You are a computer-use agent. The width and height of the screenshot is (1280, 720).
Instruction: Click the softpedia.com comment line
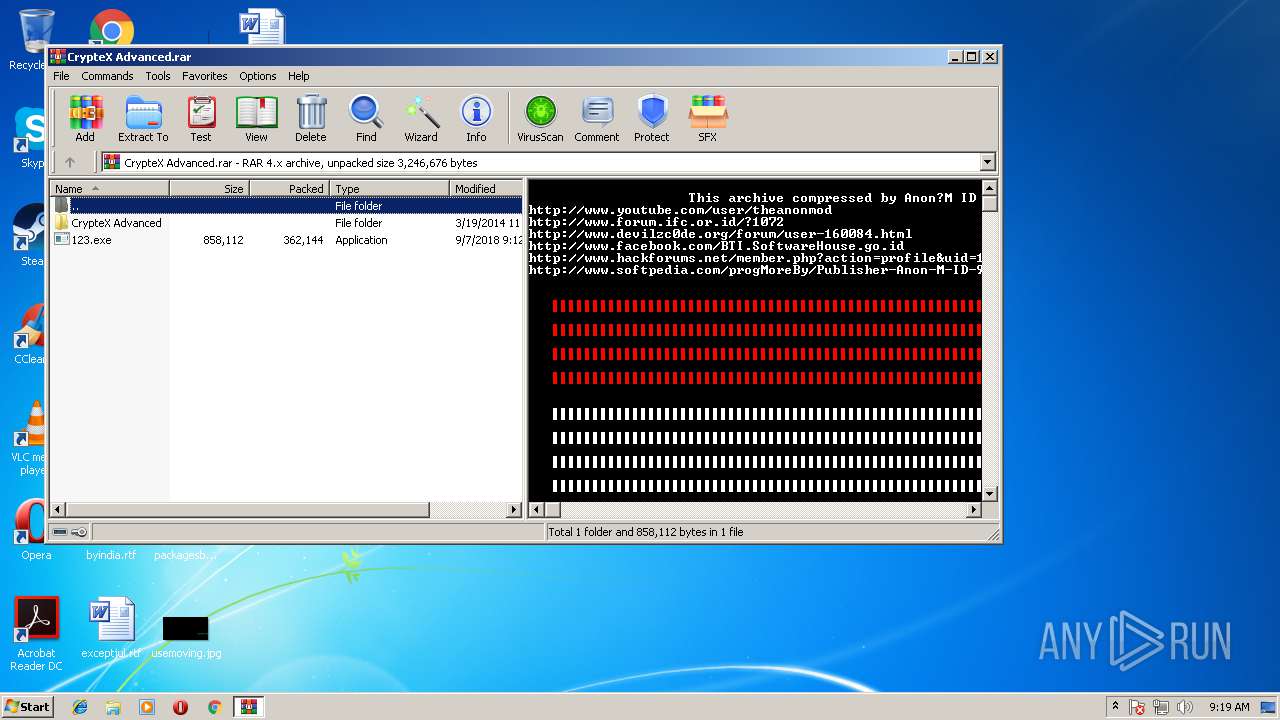[755, 270]
